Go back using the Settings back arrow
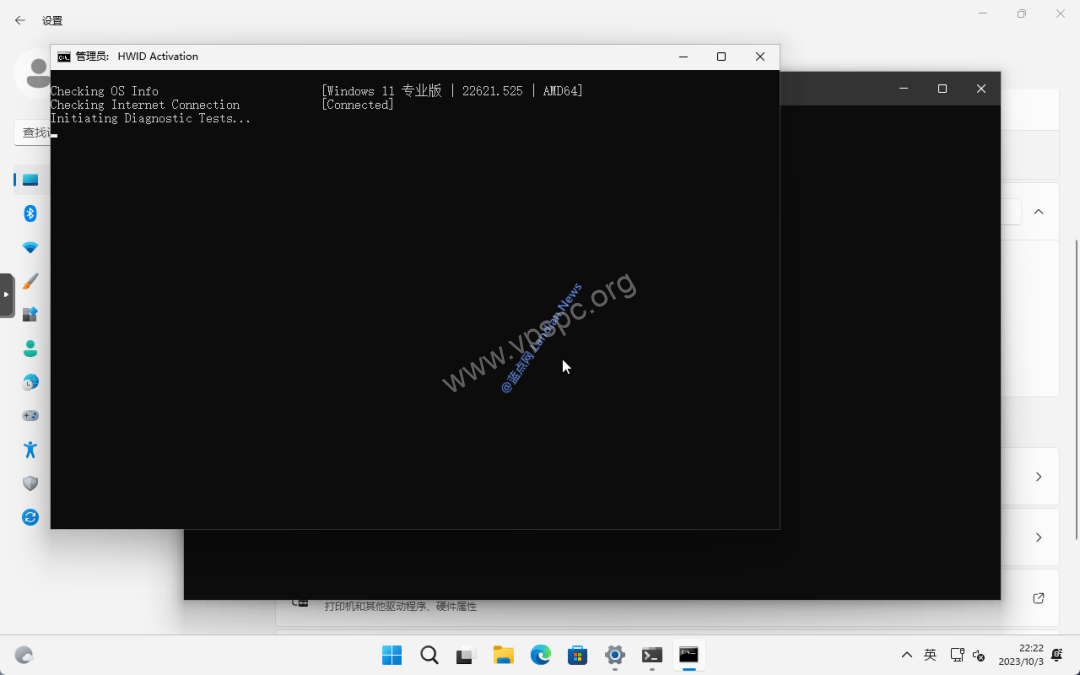Screen dimensions: 1080x675 pyautogui.click(x=20, y=21)
